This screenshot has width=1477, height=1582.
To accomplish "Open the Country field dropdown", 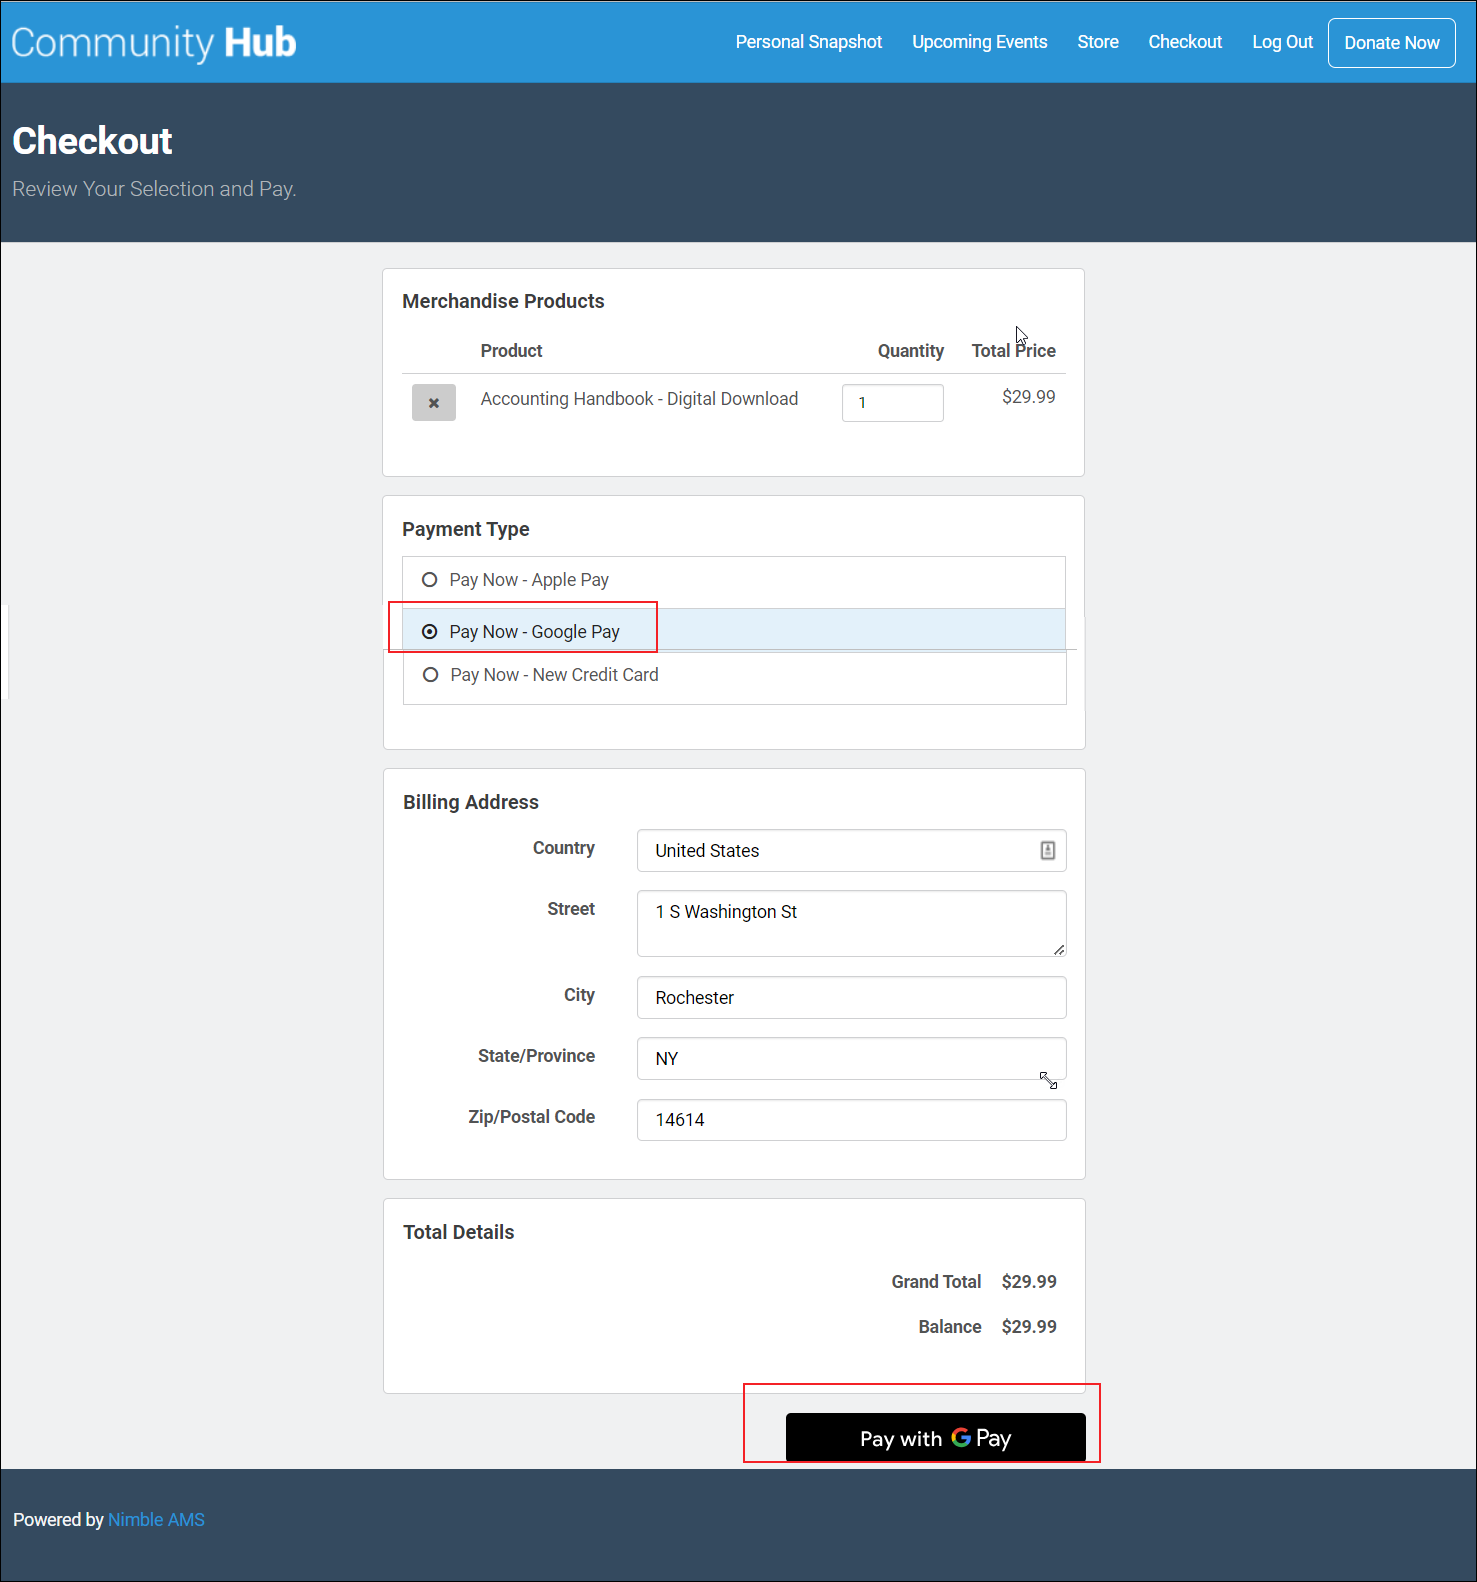I will click(851, 851).
